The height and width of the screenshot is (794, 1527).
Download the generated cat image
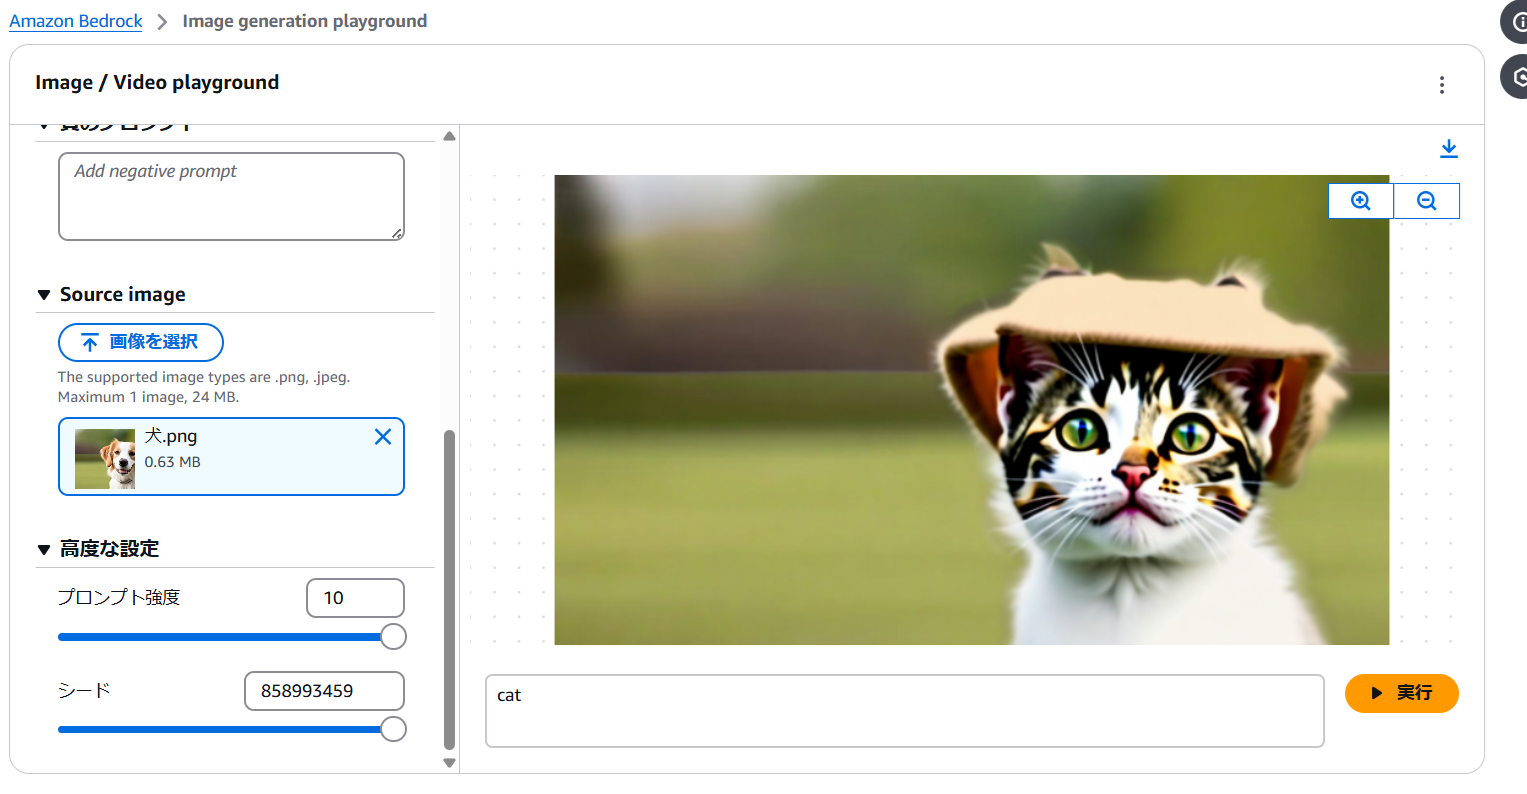point(1448,149)
